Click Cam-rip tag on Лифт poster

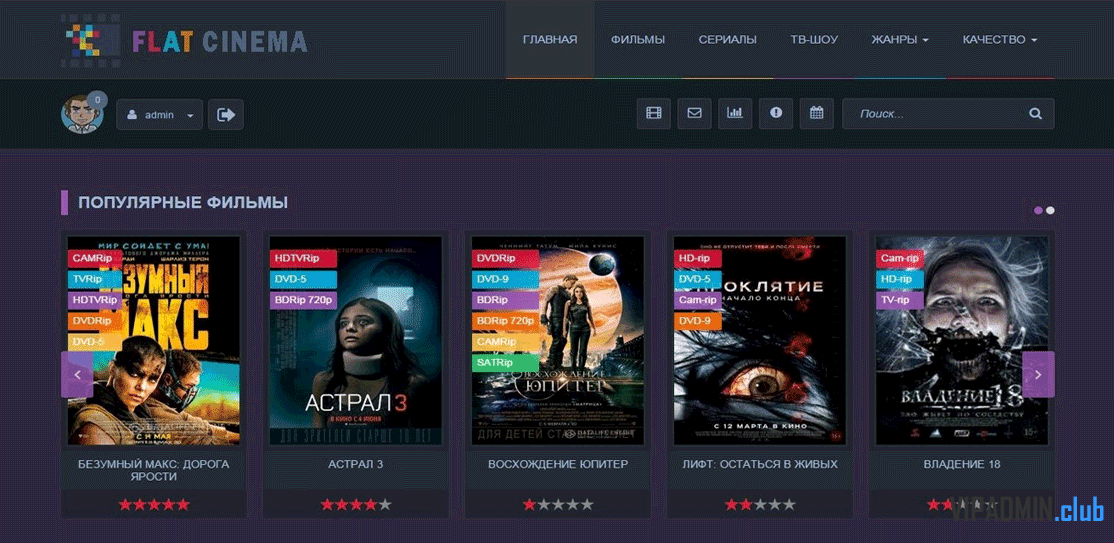[x=698, y=300]
